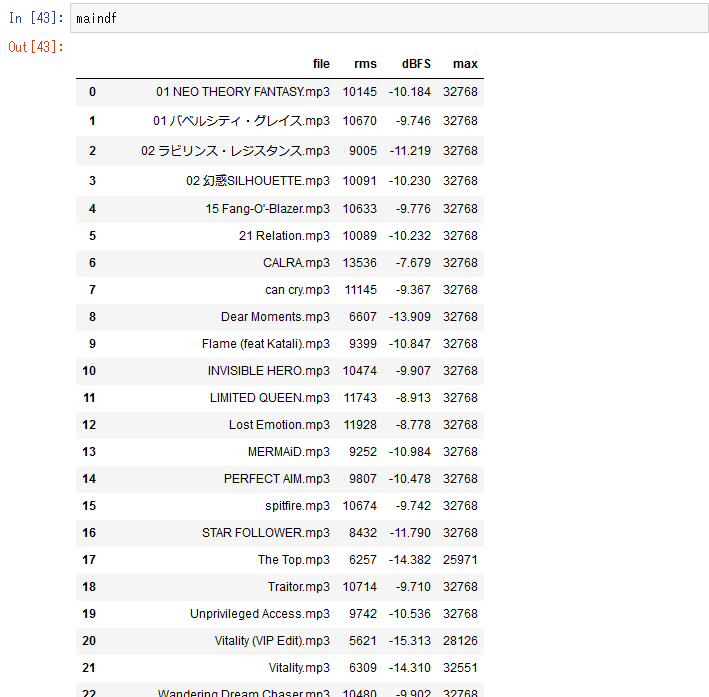Click the dBFS column header
The width and height of the screenshot is (709, 697).
point(416,64)
